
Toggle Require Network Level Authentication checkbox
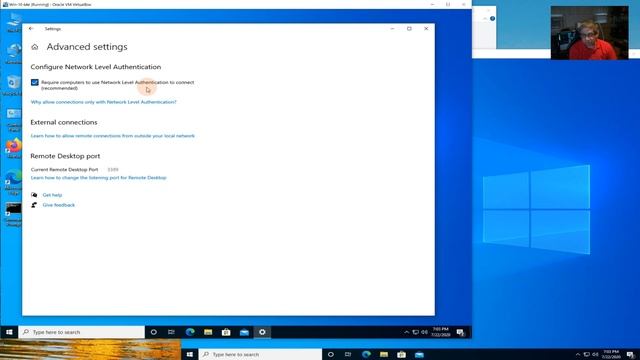[35, 82]
